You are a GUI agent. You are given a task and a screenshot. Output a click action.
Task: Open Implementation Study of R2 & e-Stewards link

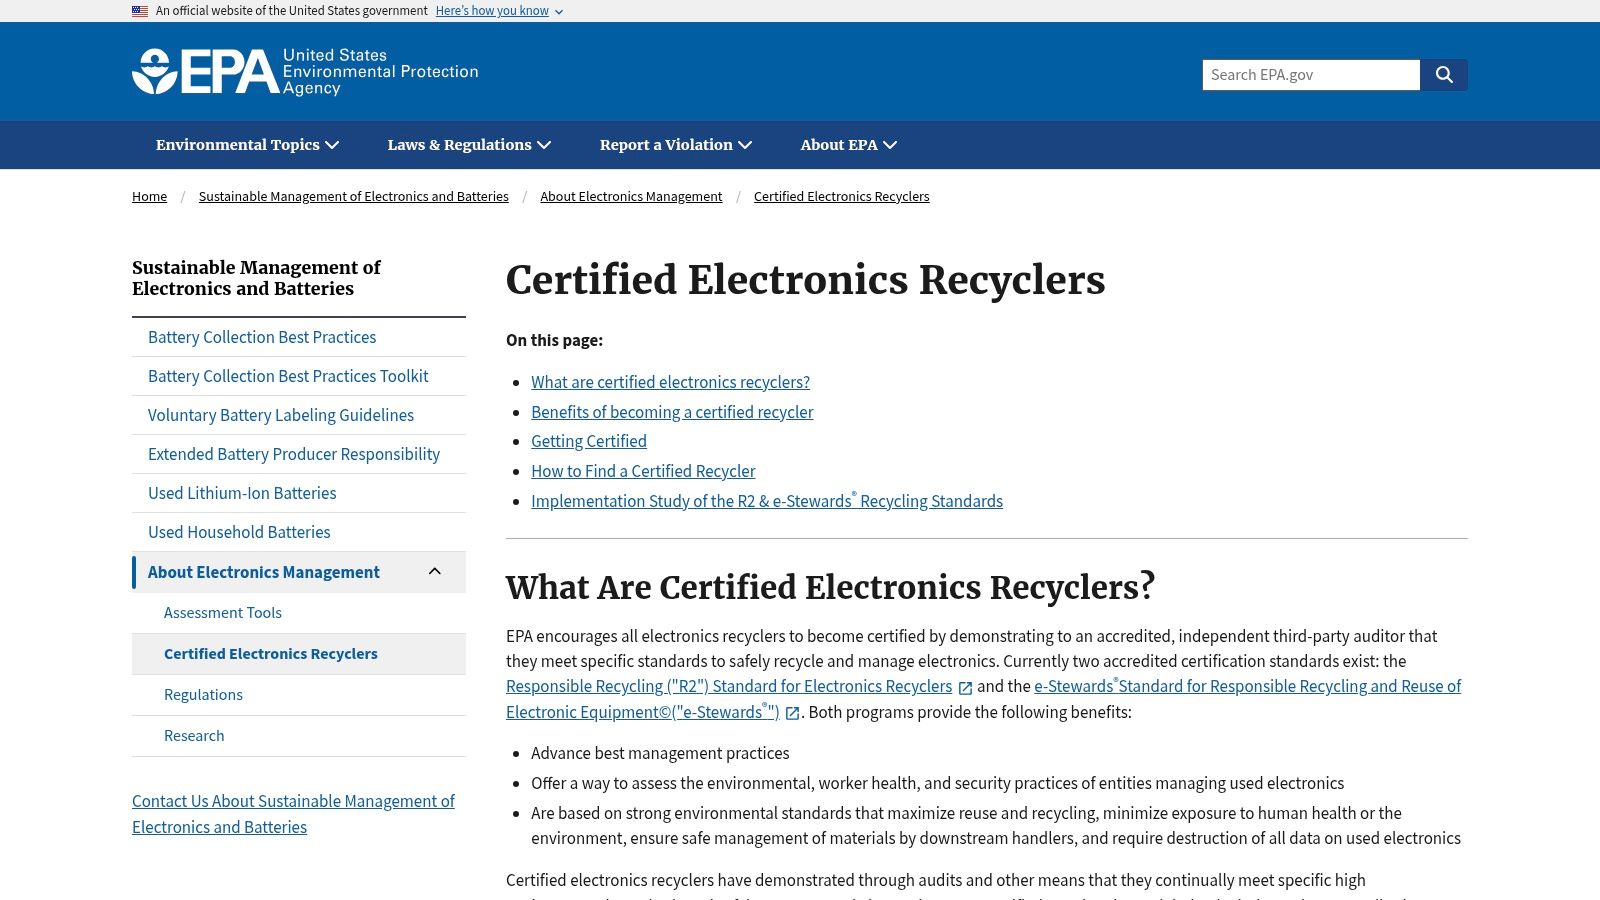click(767, 501)
